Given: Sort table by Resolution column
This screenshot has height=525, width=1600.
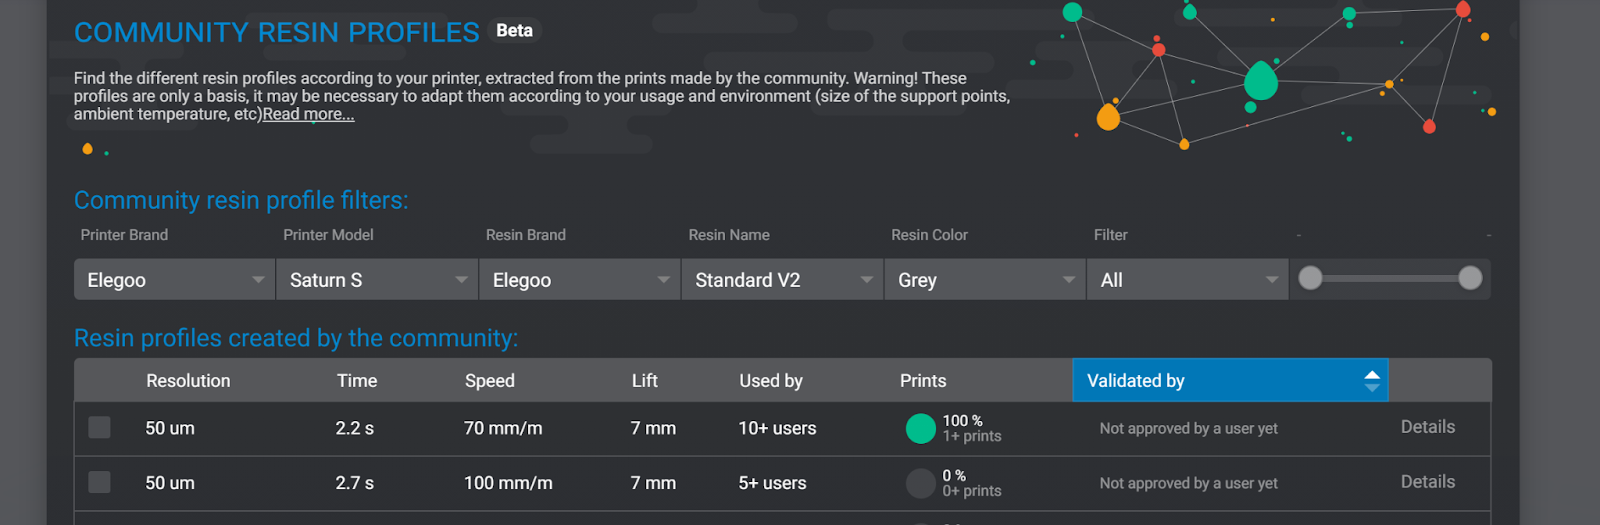Looking at the screenshot, I should (x=188, y=381).
